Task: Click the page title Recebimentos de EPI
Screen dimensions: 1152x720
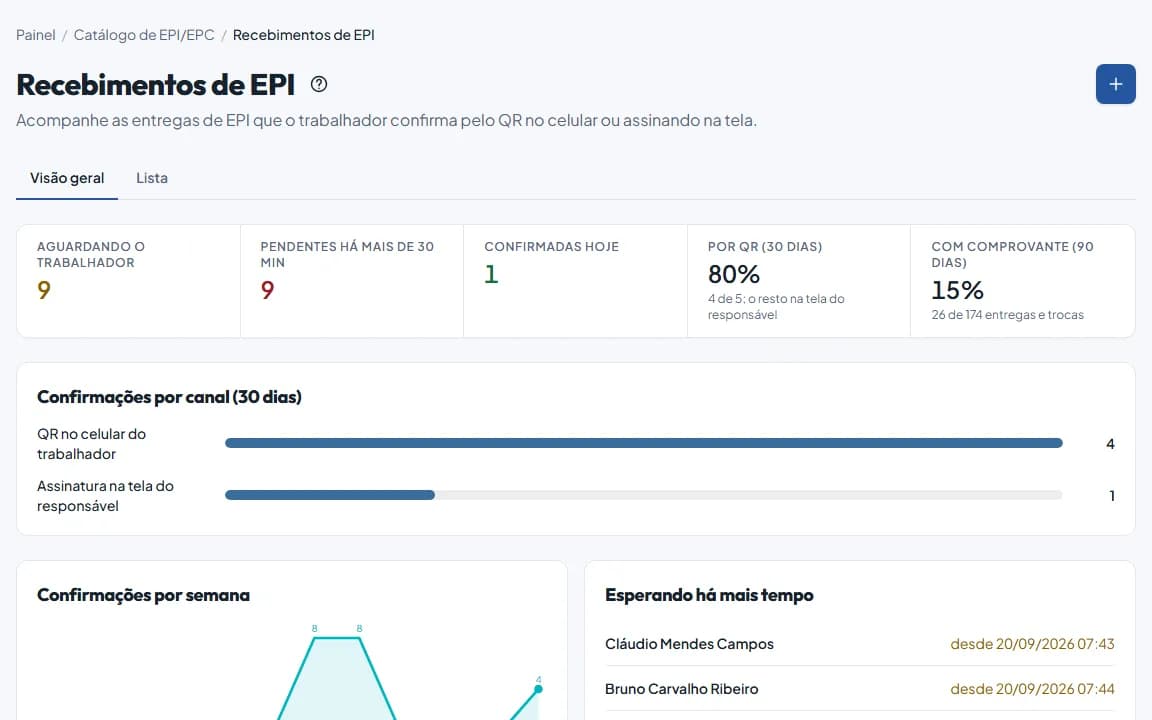Action: [x=156, y=84]
